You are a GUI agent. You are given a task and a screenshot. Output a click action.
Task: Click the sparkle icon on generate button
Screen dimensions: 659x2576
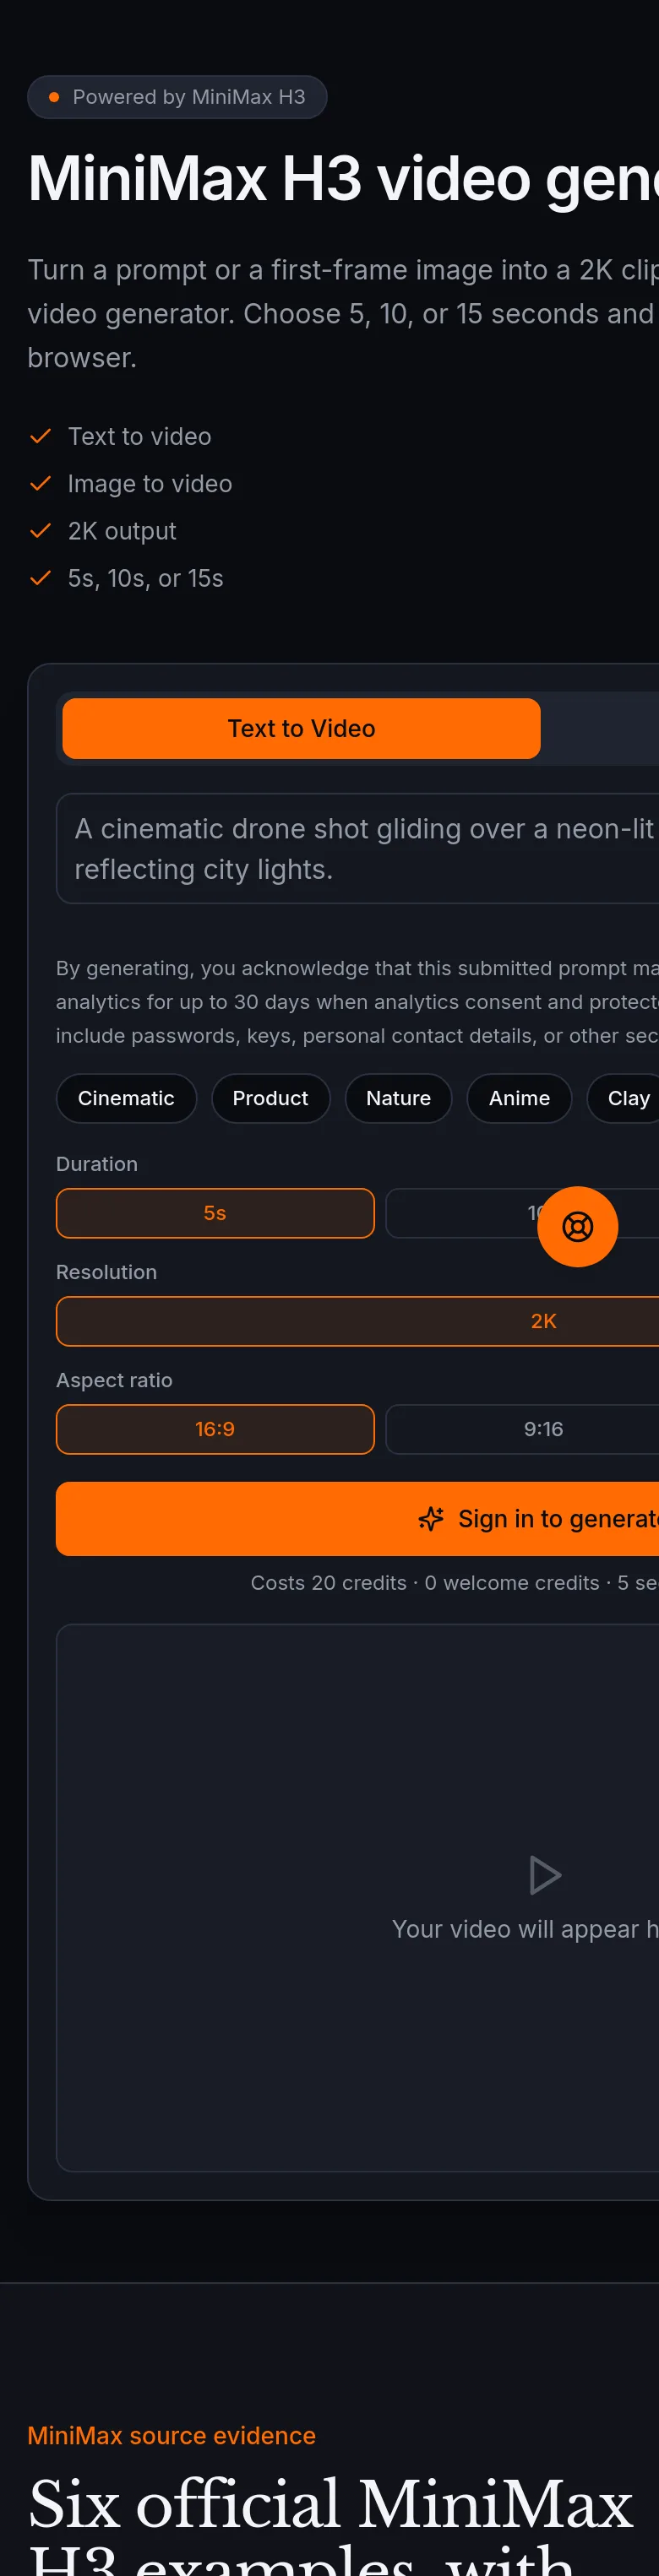(x=431, y=1518)
